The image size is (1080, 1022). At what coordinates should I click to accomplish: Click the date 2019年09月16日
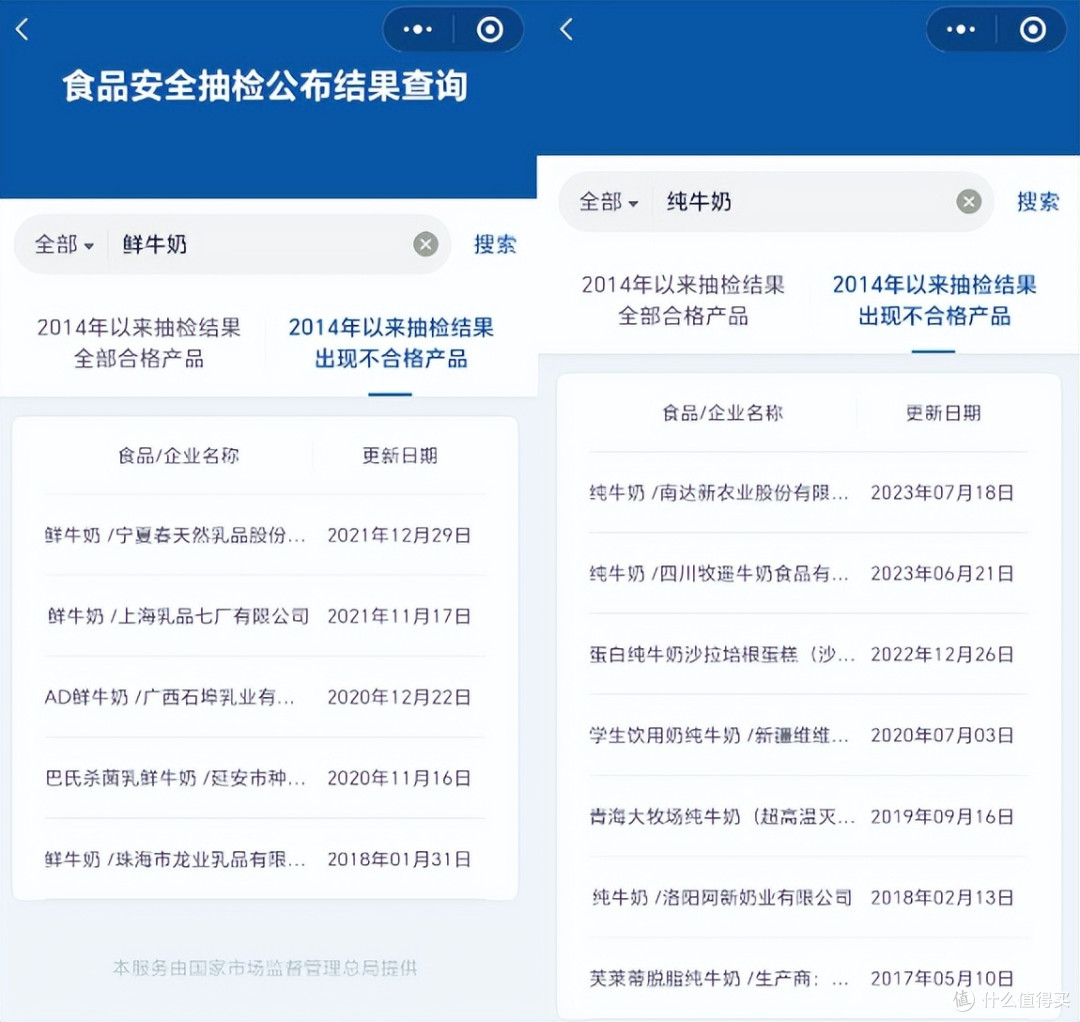pyautogui.click(x=942, y=817)
